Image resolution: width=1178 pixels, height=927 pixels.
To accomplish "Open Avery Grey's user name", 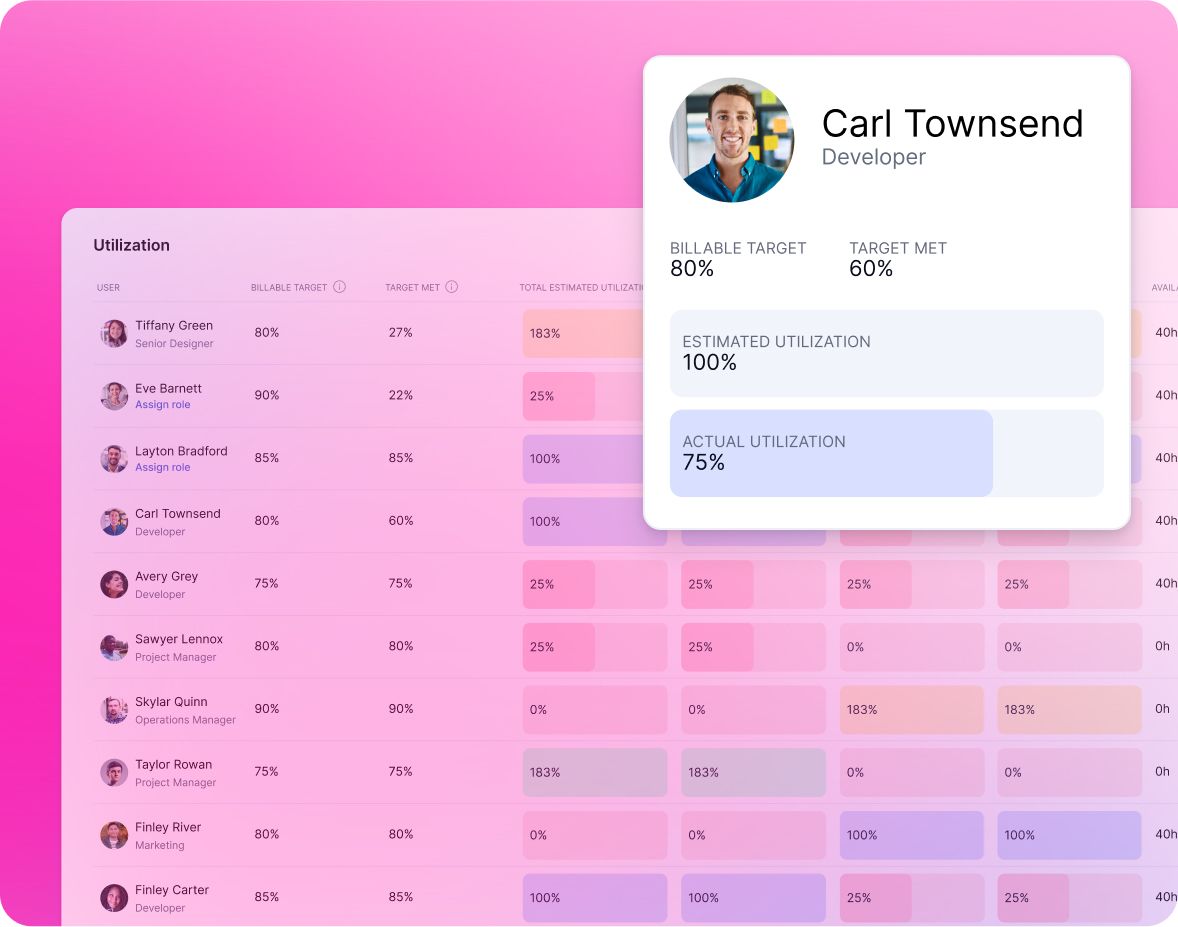I will [x=166, y=576].
